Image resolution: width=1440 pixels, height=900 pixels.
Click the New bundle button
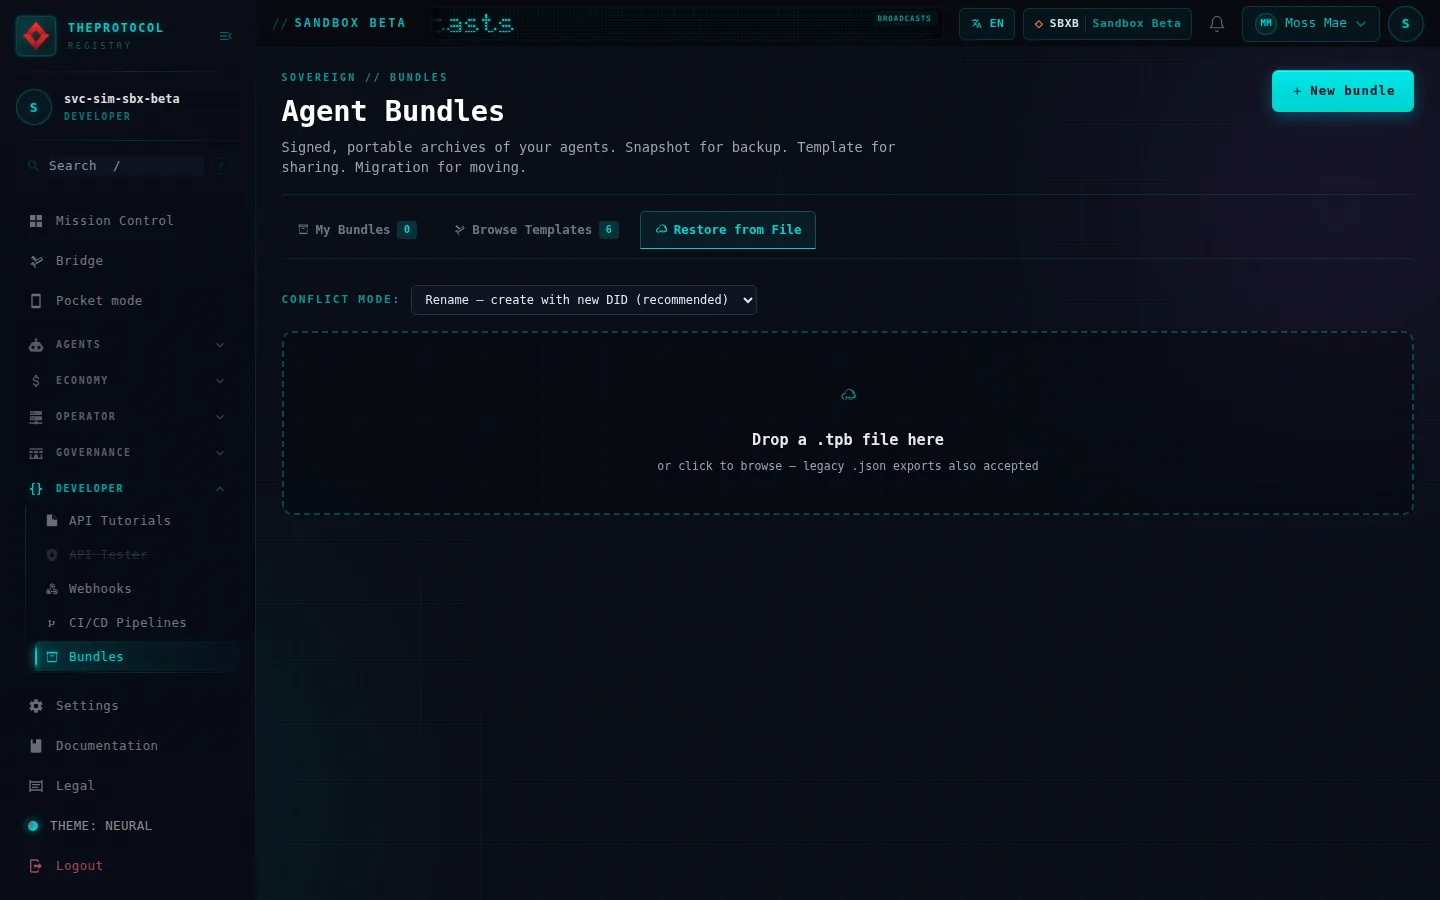(x=1343, y=91)
